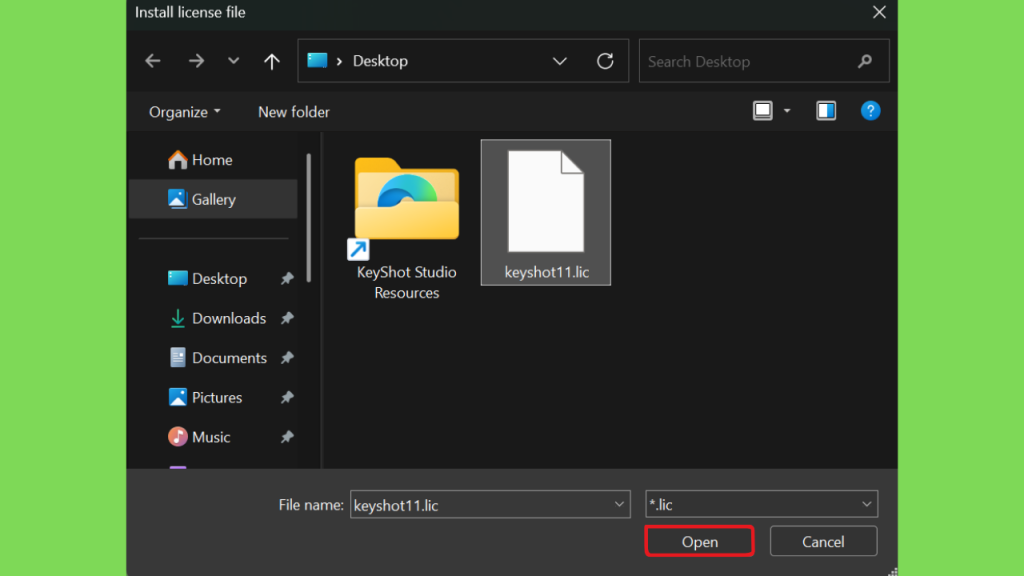This screenshot has width=1024, height=576.
Task: Close the Install license file dialog
Action: [x=879, y=12]
